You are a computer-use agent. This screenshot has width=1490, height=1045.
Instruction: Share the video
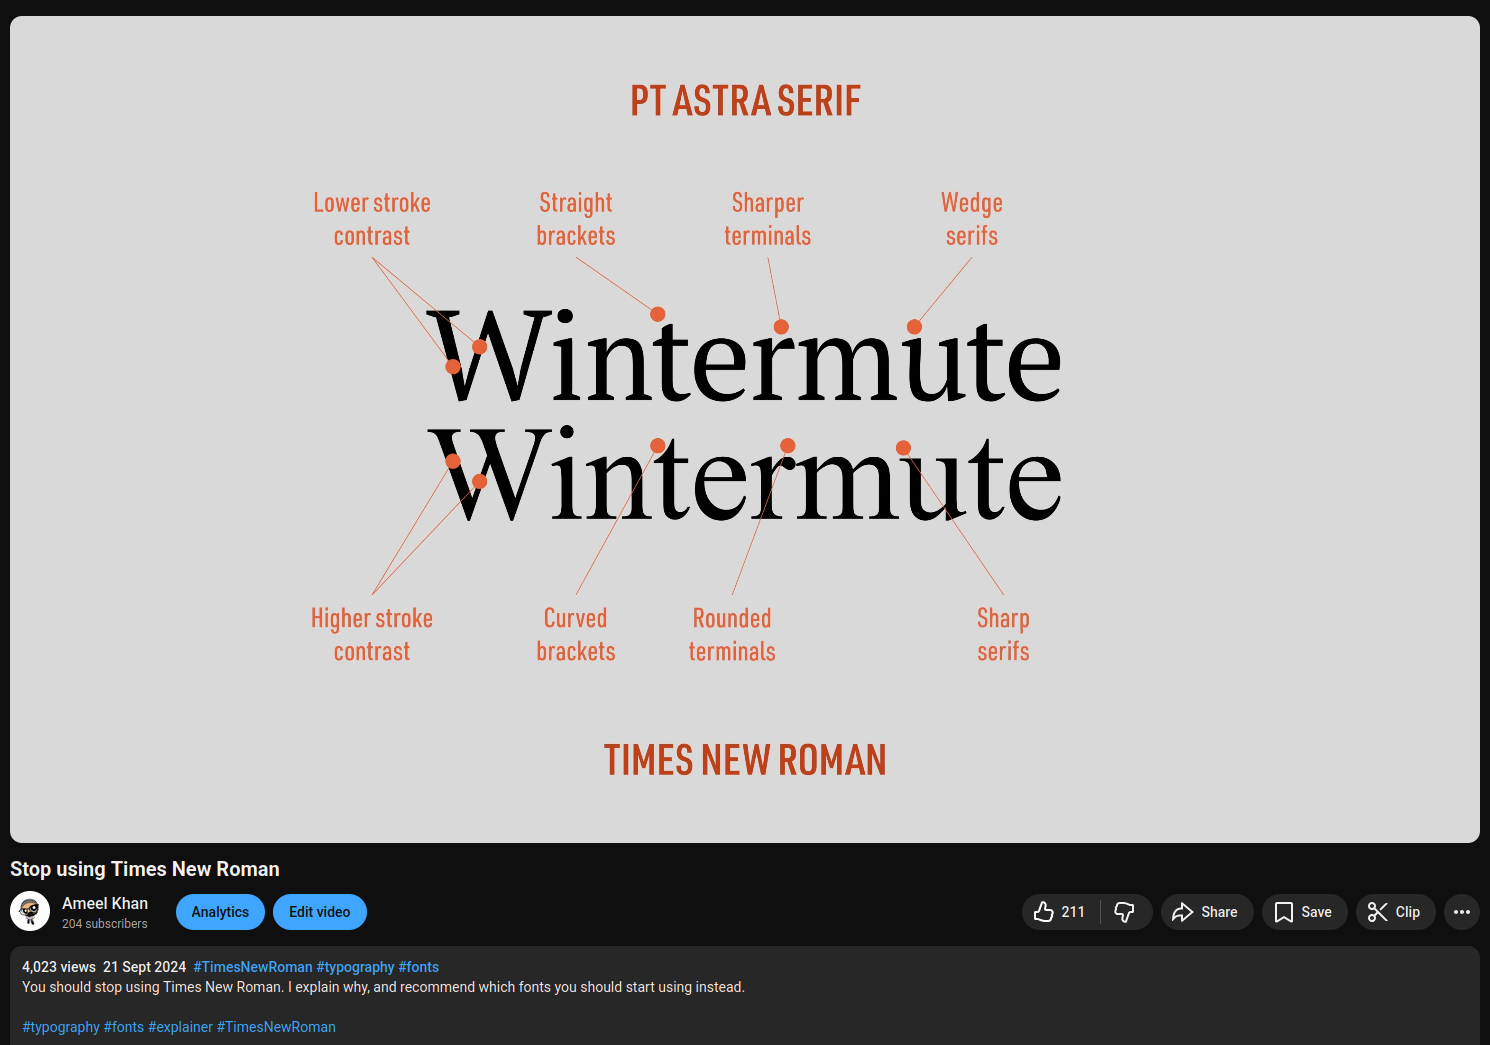1206,912
